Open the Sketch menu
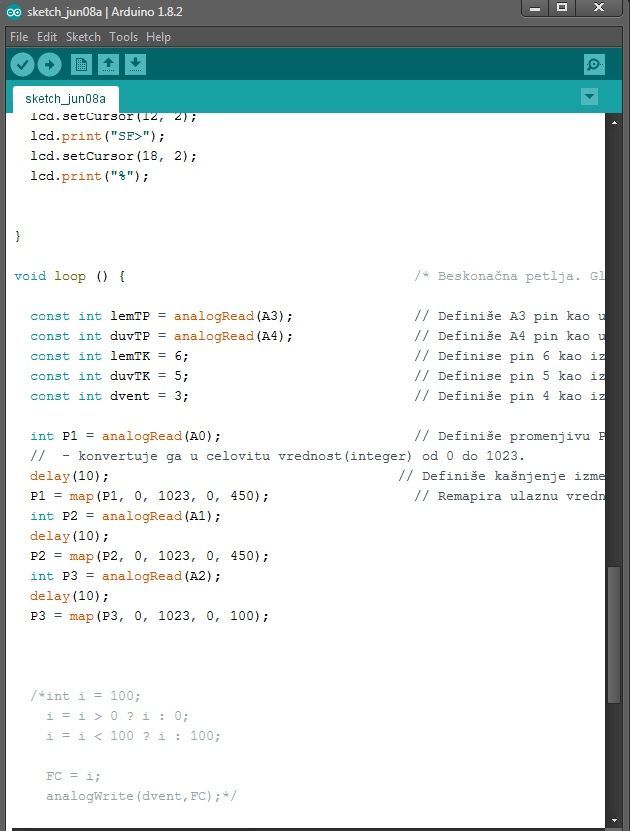The width and height of the screenshot is (630, 831). 83,37
